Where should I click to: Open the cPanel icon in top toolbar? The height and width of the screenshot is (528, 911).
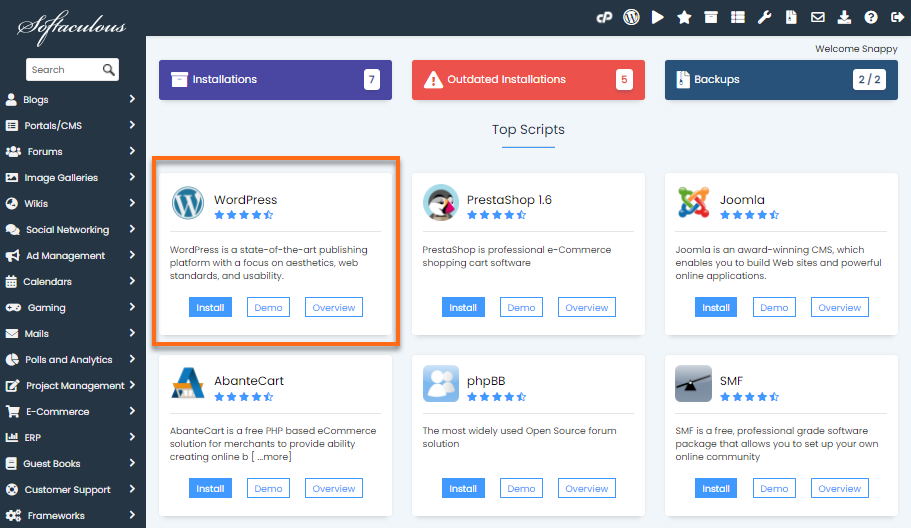tap(604, 17)
